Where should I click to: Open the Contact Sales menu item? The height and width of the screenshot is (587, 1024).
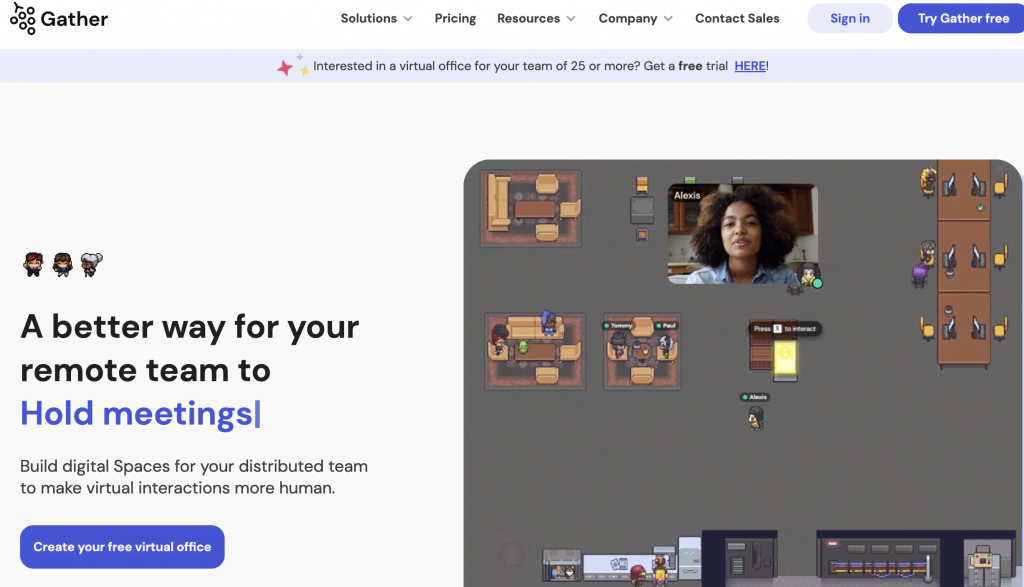(x=737, y=18)
